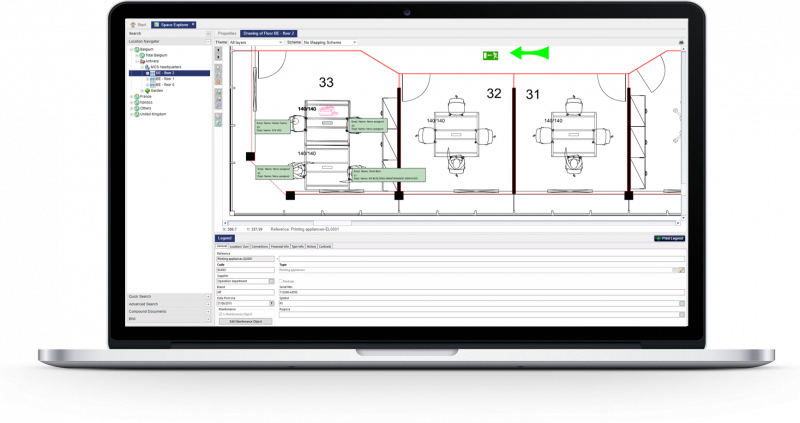Open the Date first use calendar dropdown

271,304
